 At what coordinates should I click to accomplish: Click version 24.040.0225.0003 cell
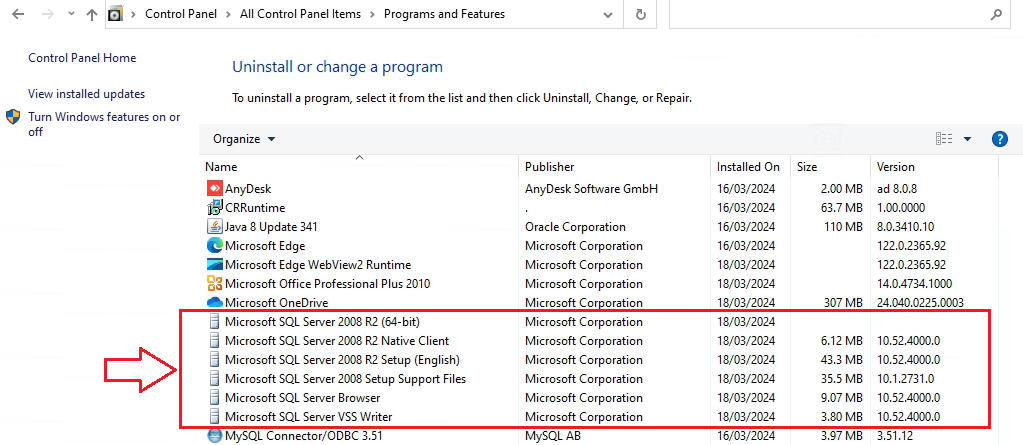pos(921,302)
